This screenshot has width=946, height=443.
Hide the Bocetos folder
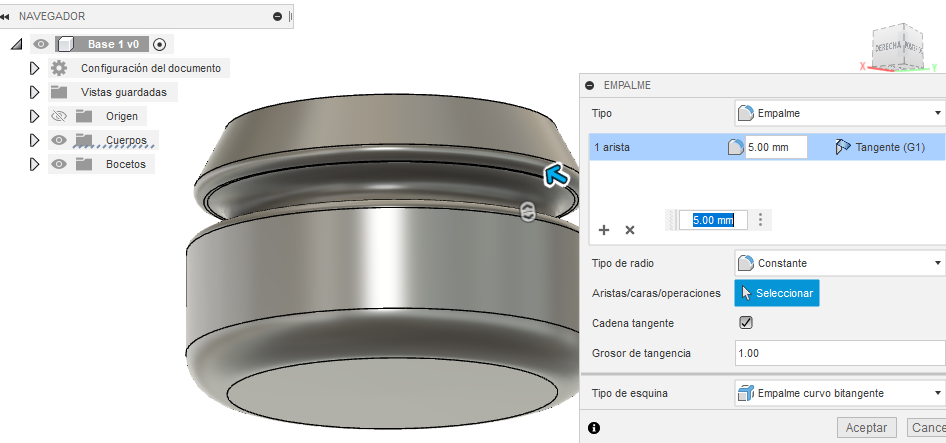coord(59,164)
